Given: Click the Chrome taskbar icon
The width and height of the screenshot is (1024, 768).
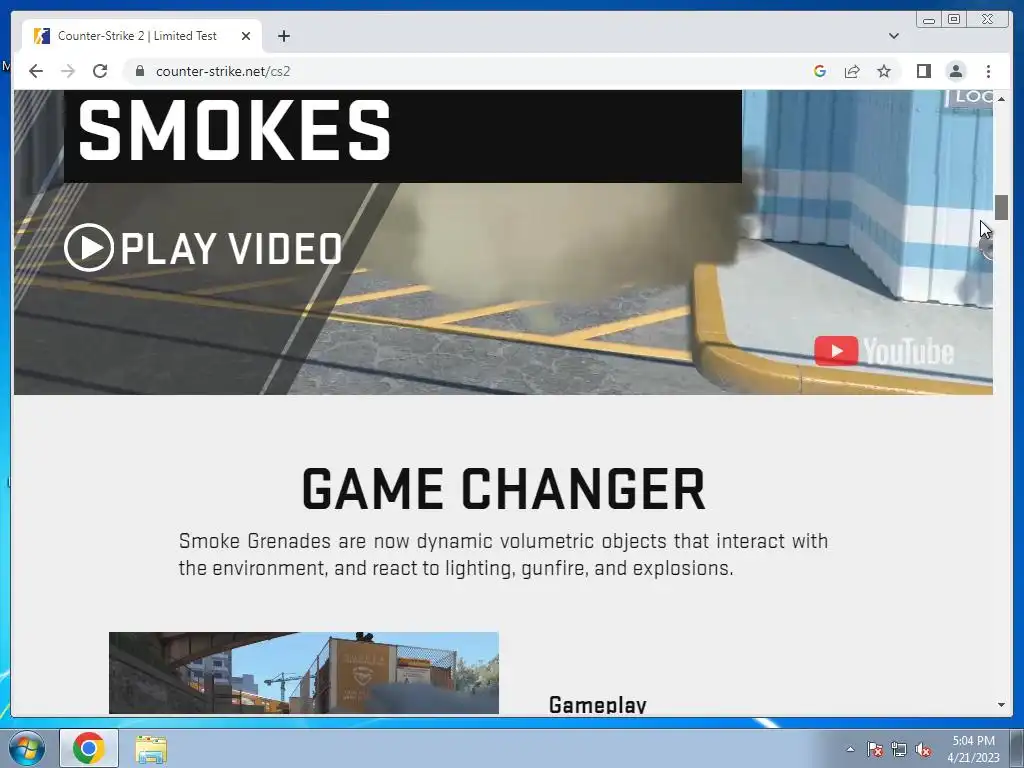Looking at the screenshot, I should (x=89, y=748).
